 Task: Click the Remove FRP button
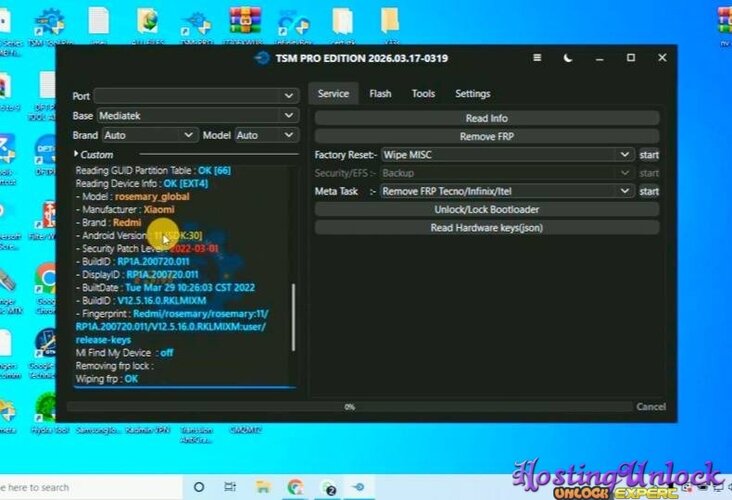tap(486, 136)
